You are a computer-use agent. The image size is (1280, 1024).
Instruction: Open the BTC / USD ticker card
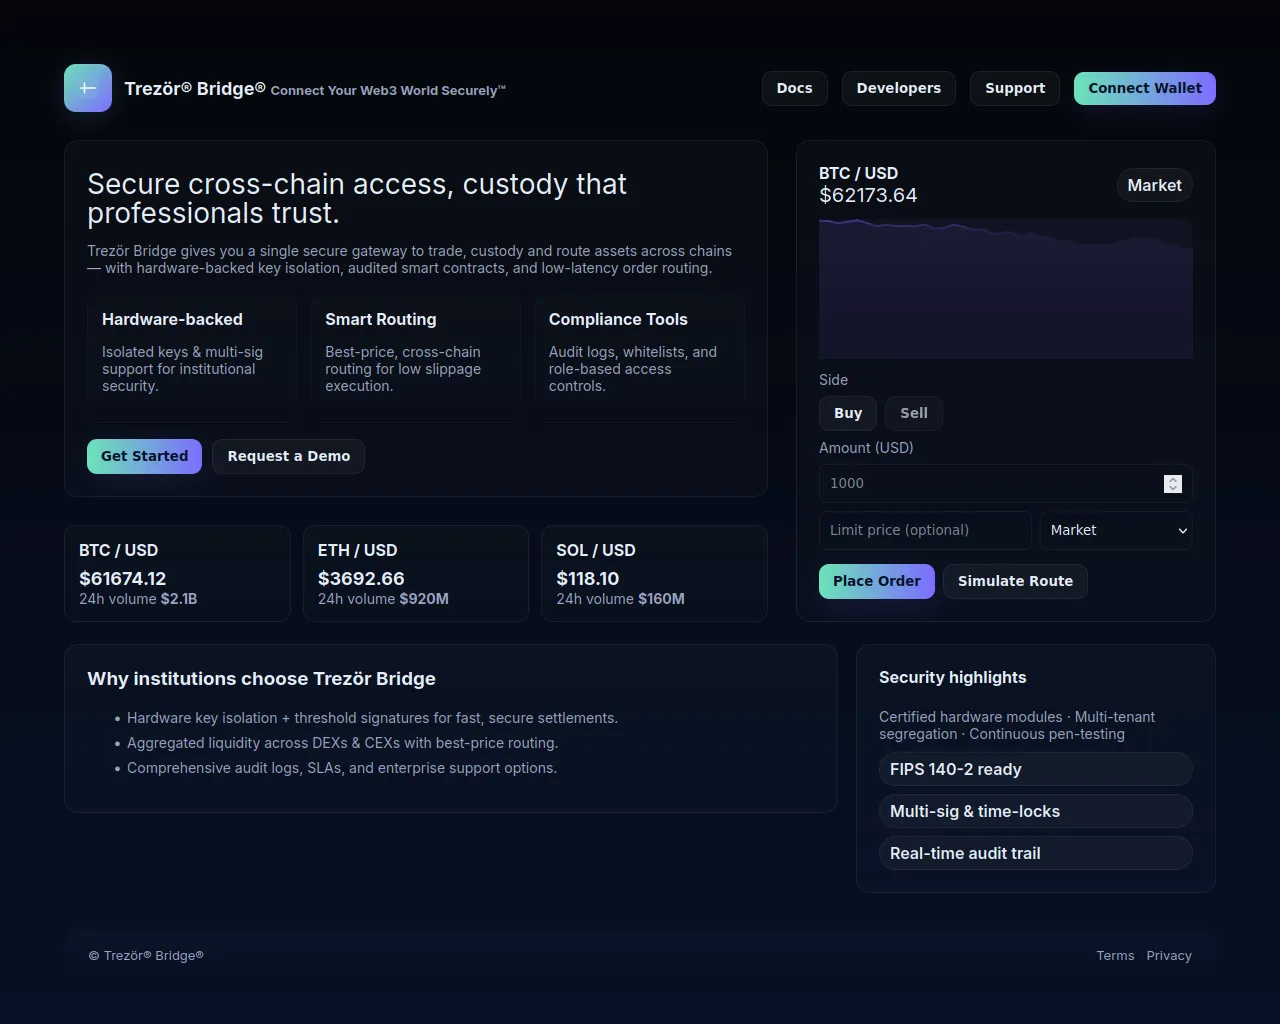(x=177, y=574)
